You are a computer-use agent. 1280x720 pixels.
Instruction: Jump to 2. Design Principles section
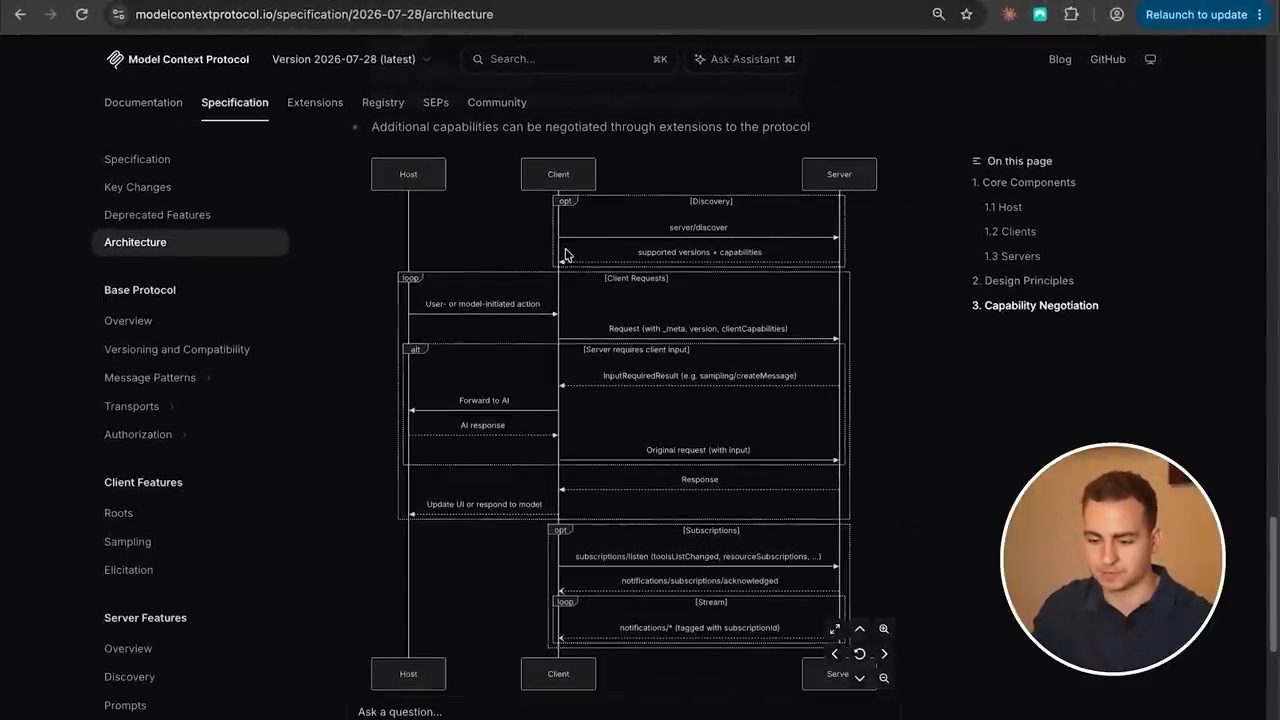pos(1023,280)
